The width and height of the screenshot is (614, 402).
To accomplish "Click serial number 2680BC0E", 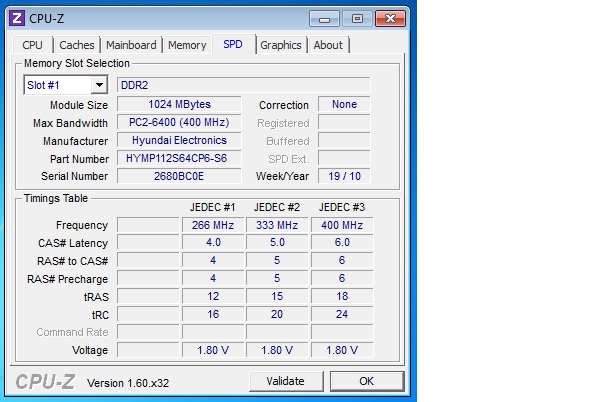I will click(179, 176).
